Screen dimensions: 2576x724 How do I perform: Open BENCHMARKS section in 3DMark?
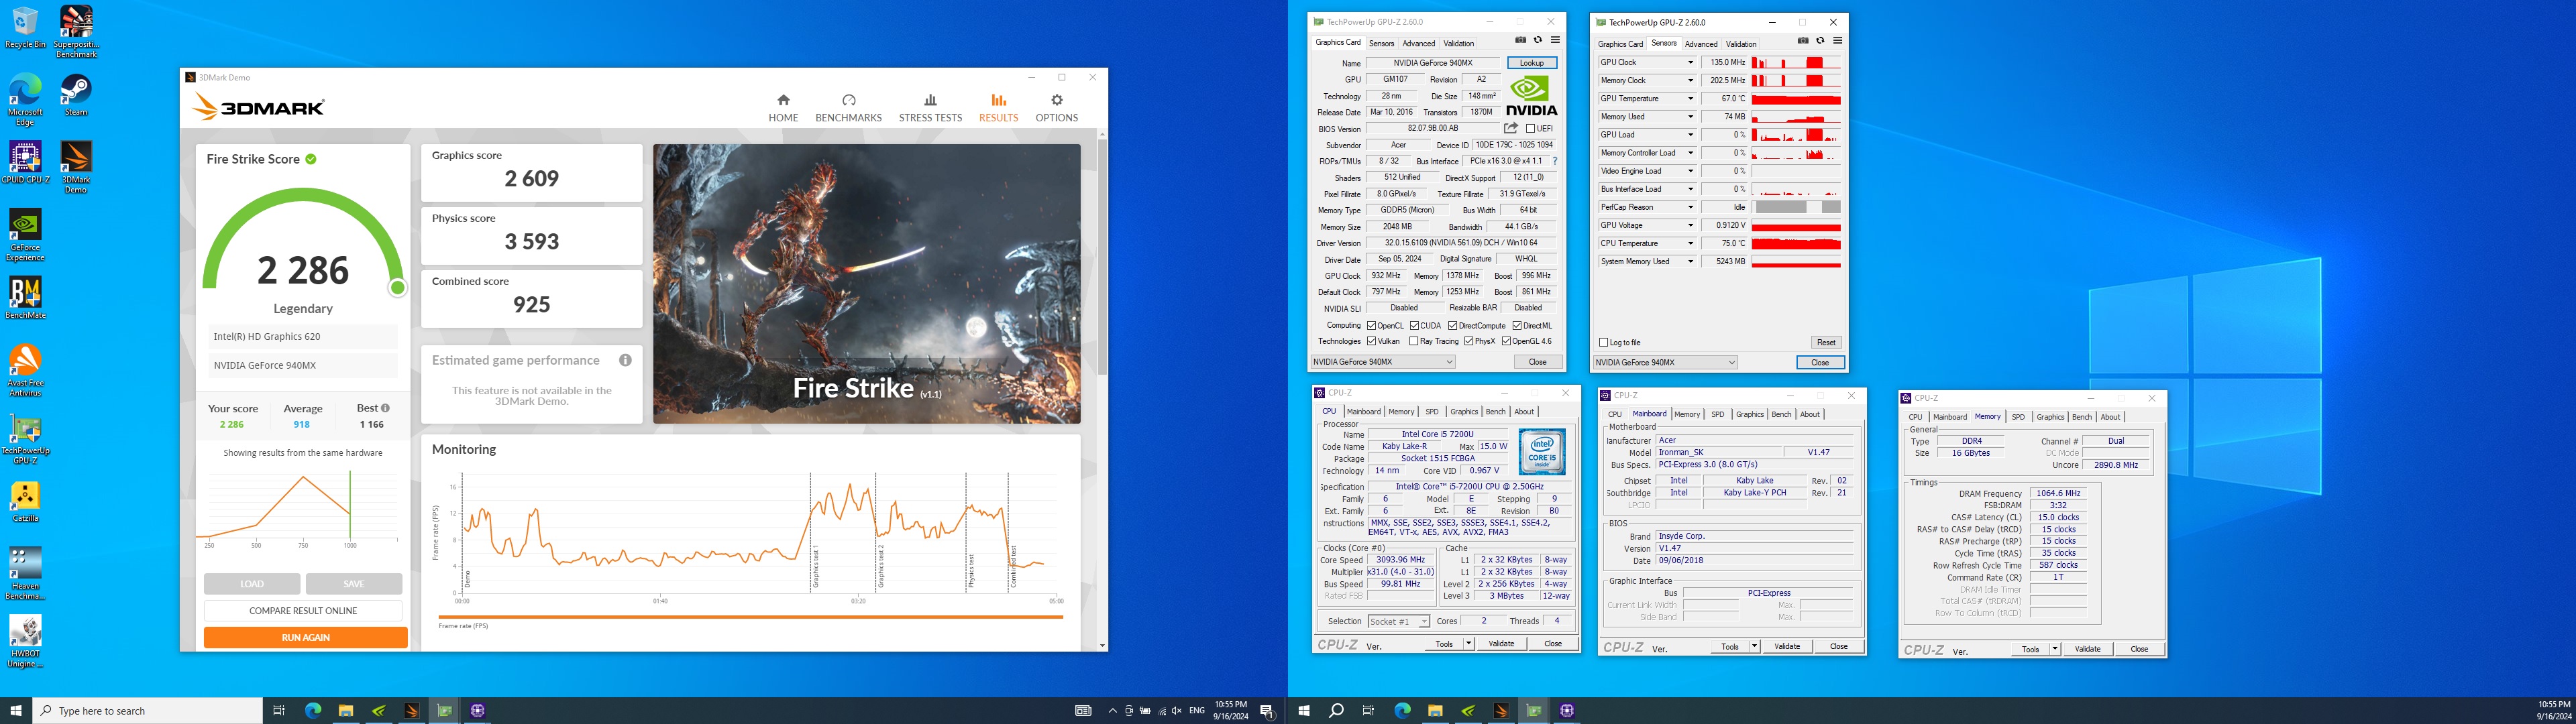848,107
